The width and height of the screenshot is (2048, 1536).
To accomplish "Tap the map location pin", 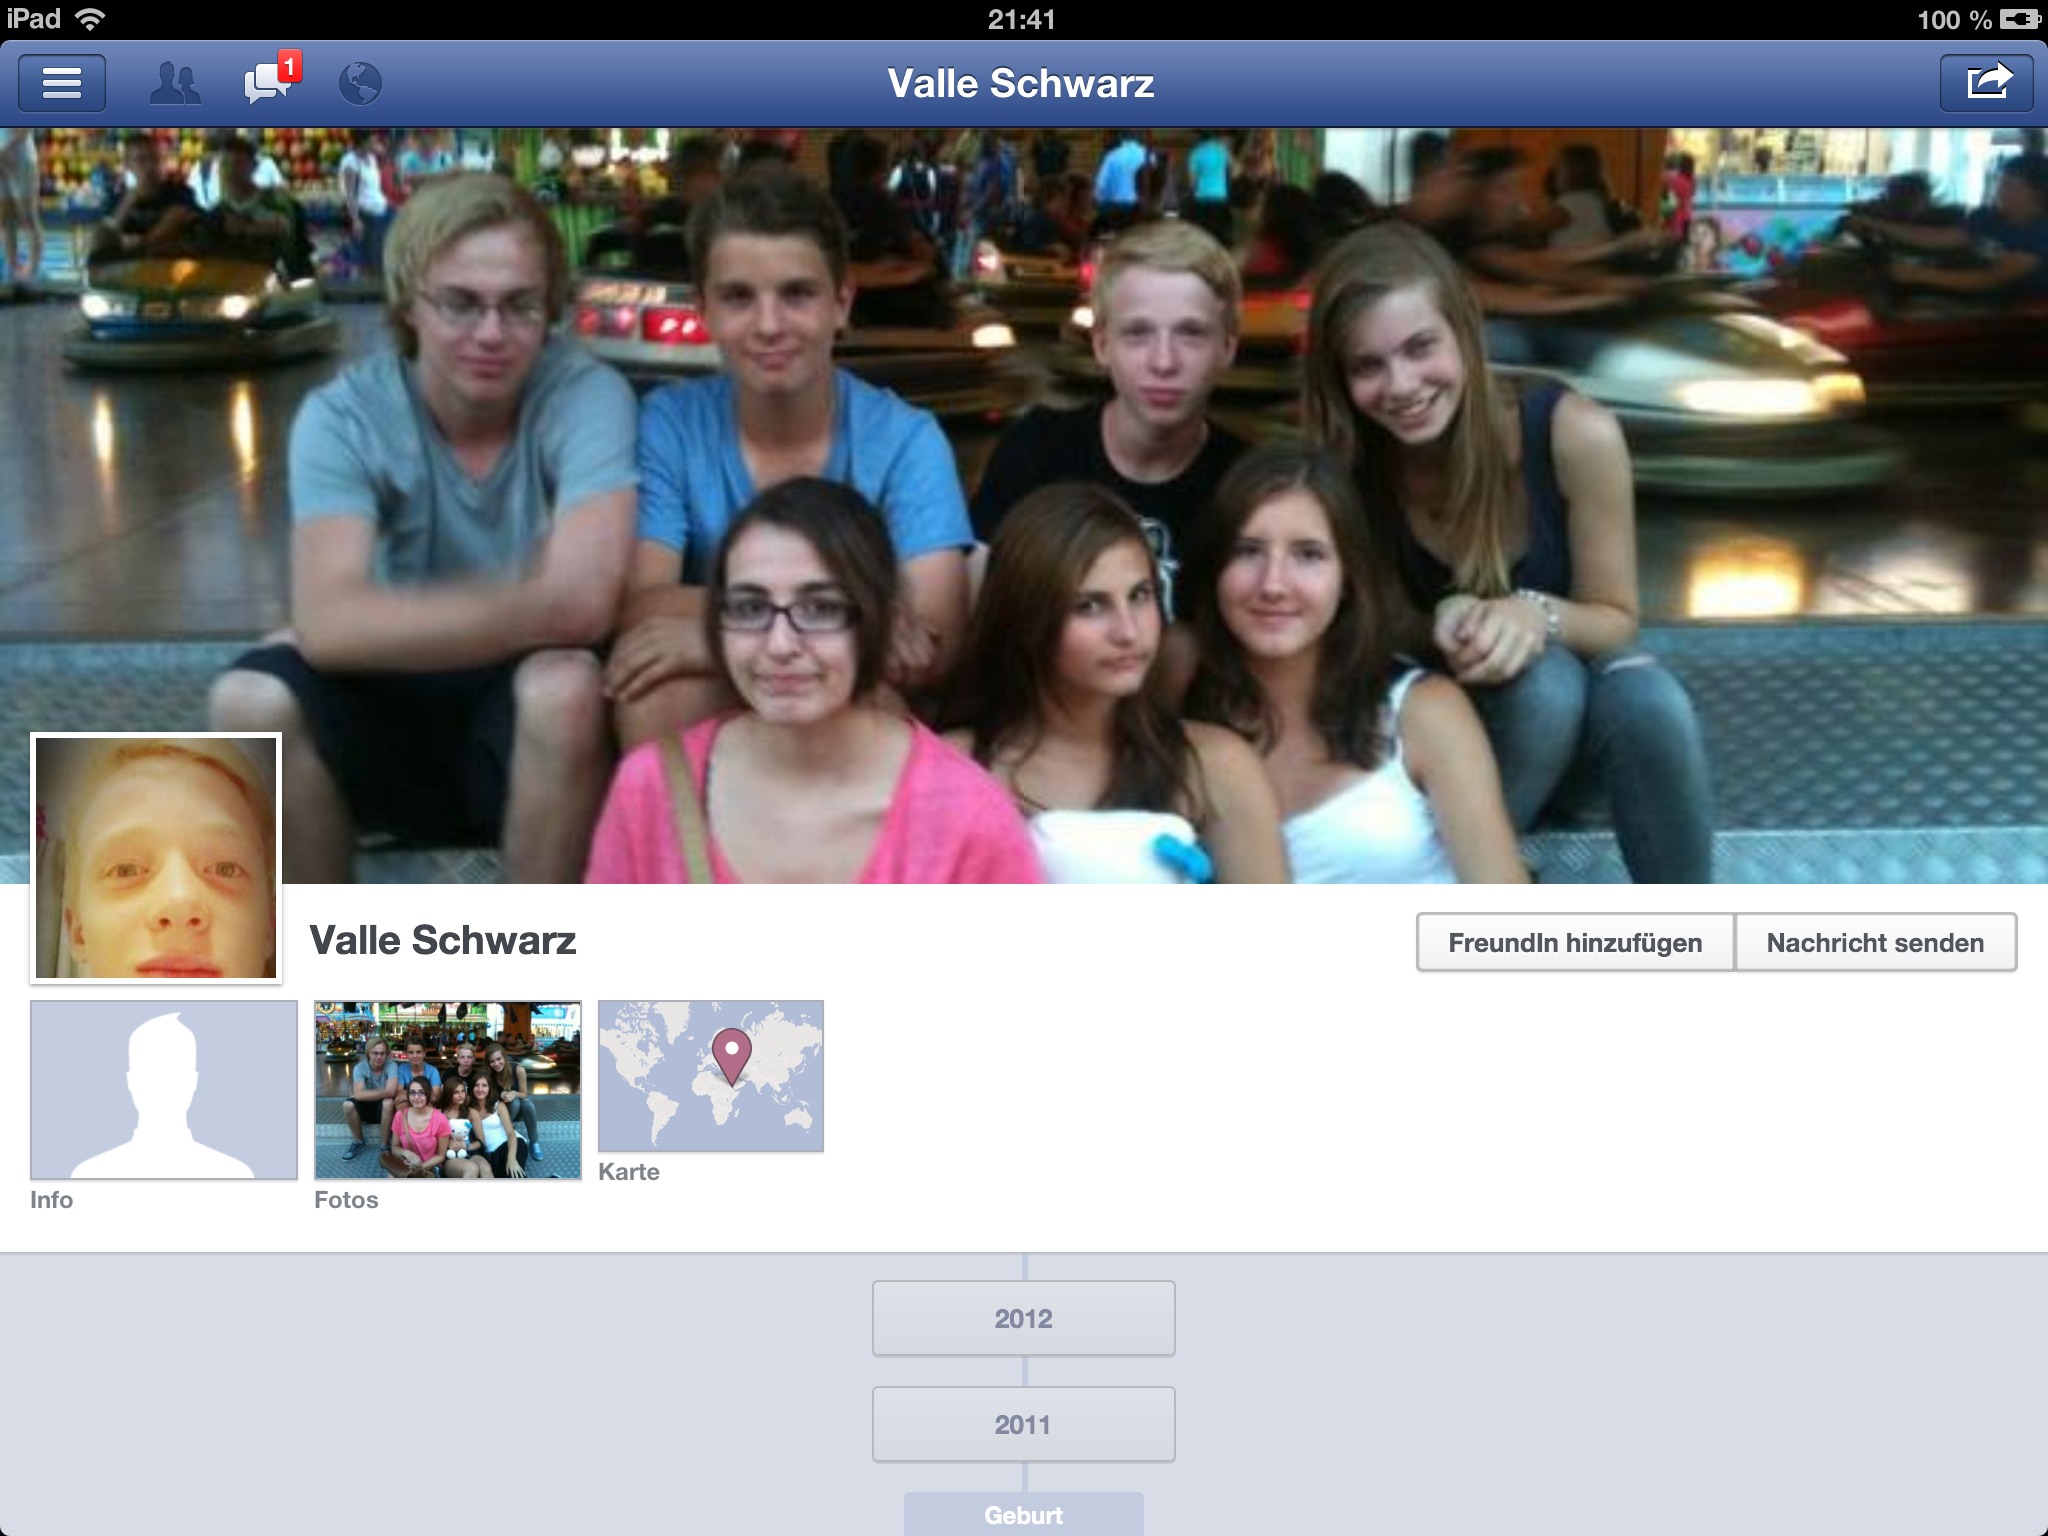I will (731, 1053).
